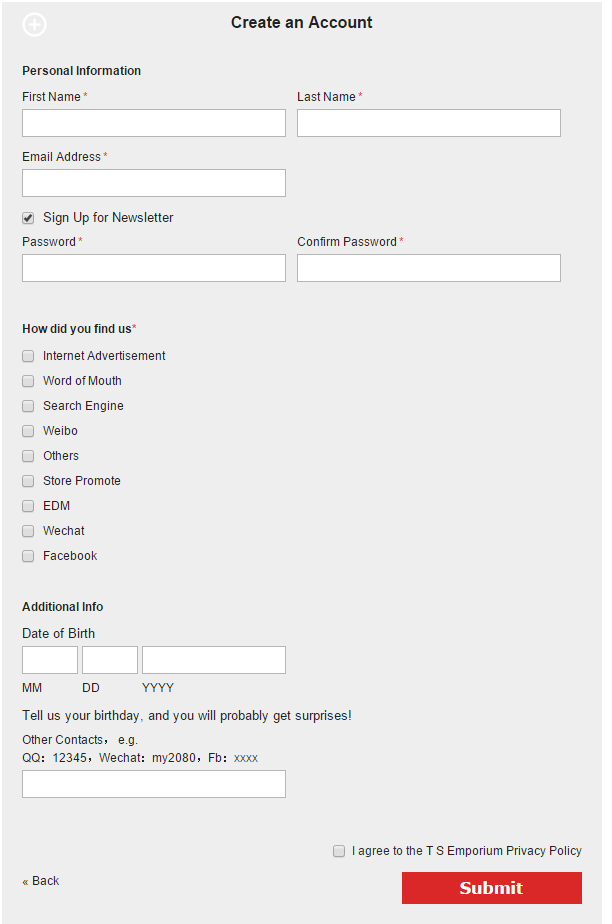Go back via the « Back link

click(41, 881)
